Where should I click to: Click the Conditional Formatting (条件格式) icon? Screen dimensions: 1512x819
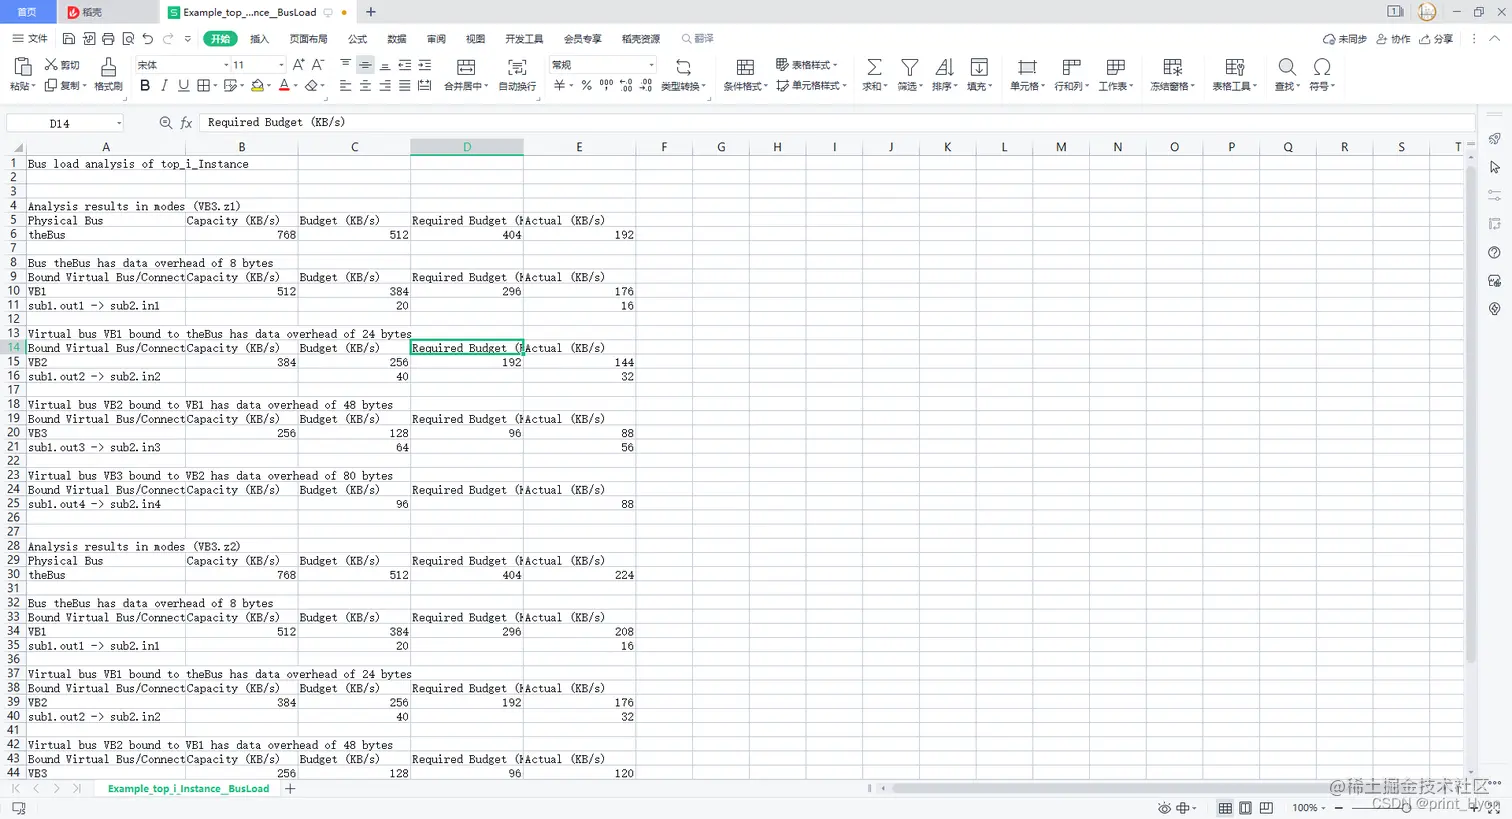745,67
